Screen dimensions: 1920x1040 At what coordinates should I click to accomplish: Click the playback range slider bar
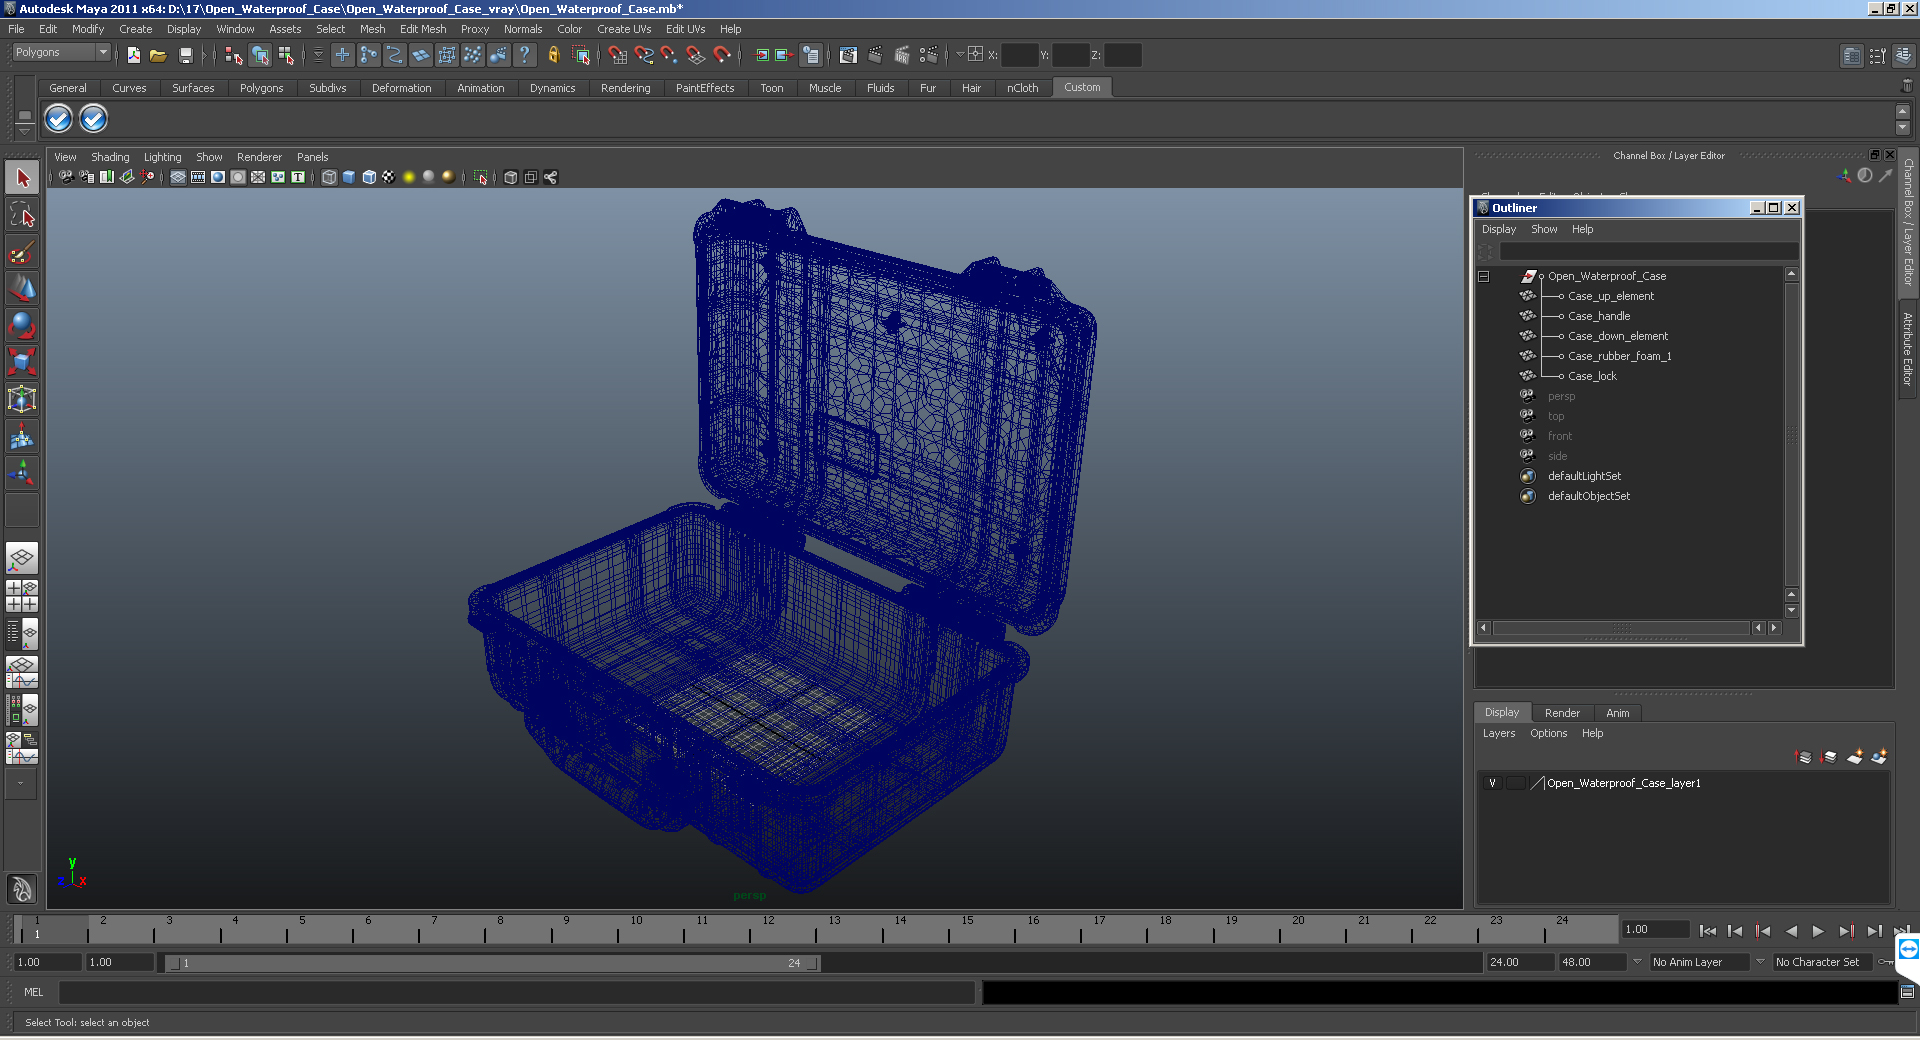(x=493, y=963)
